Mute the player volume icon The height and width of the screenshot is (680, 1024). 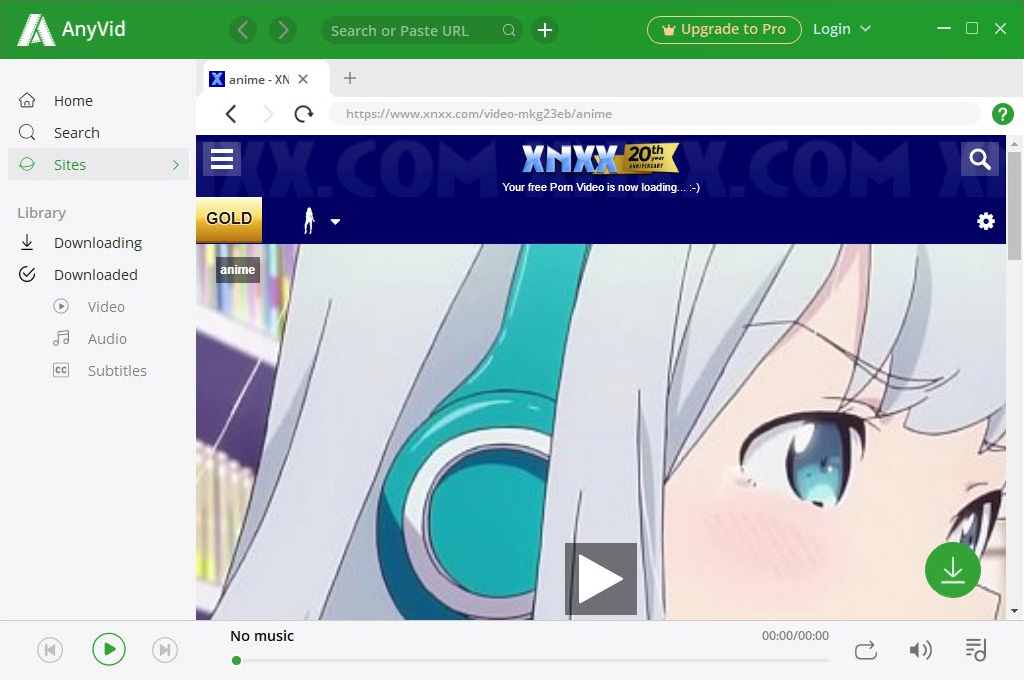920,650
